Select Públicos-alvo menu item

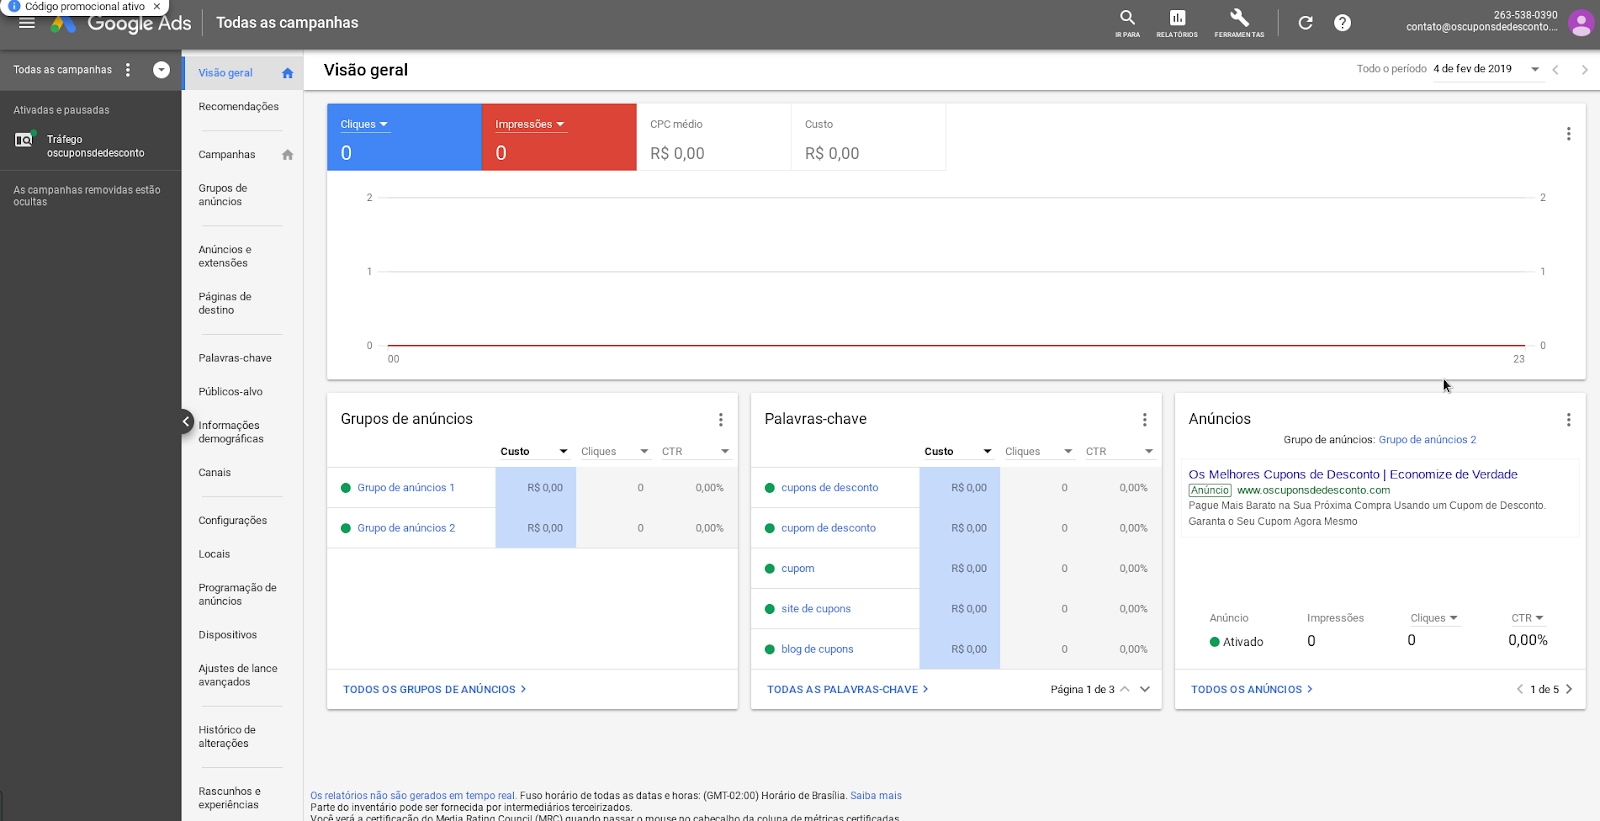(x=230, y=392)
